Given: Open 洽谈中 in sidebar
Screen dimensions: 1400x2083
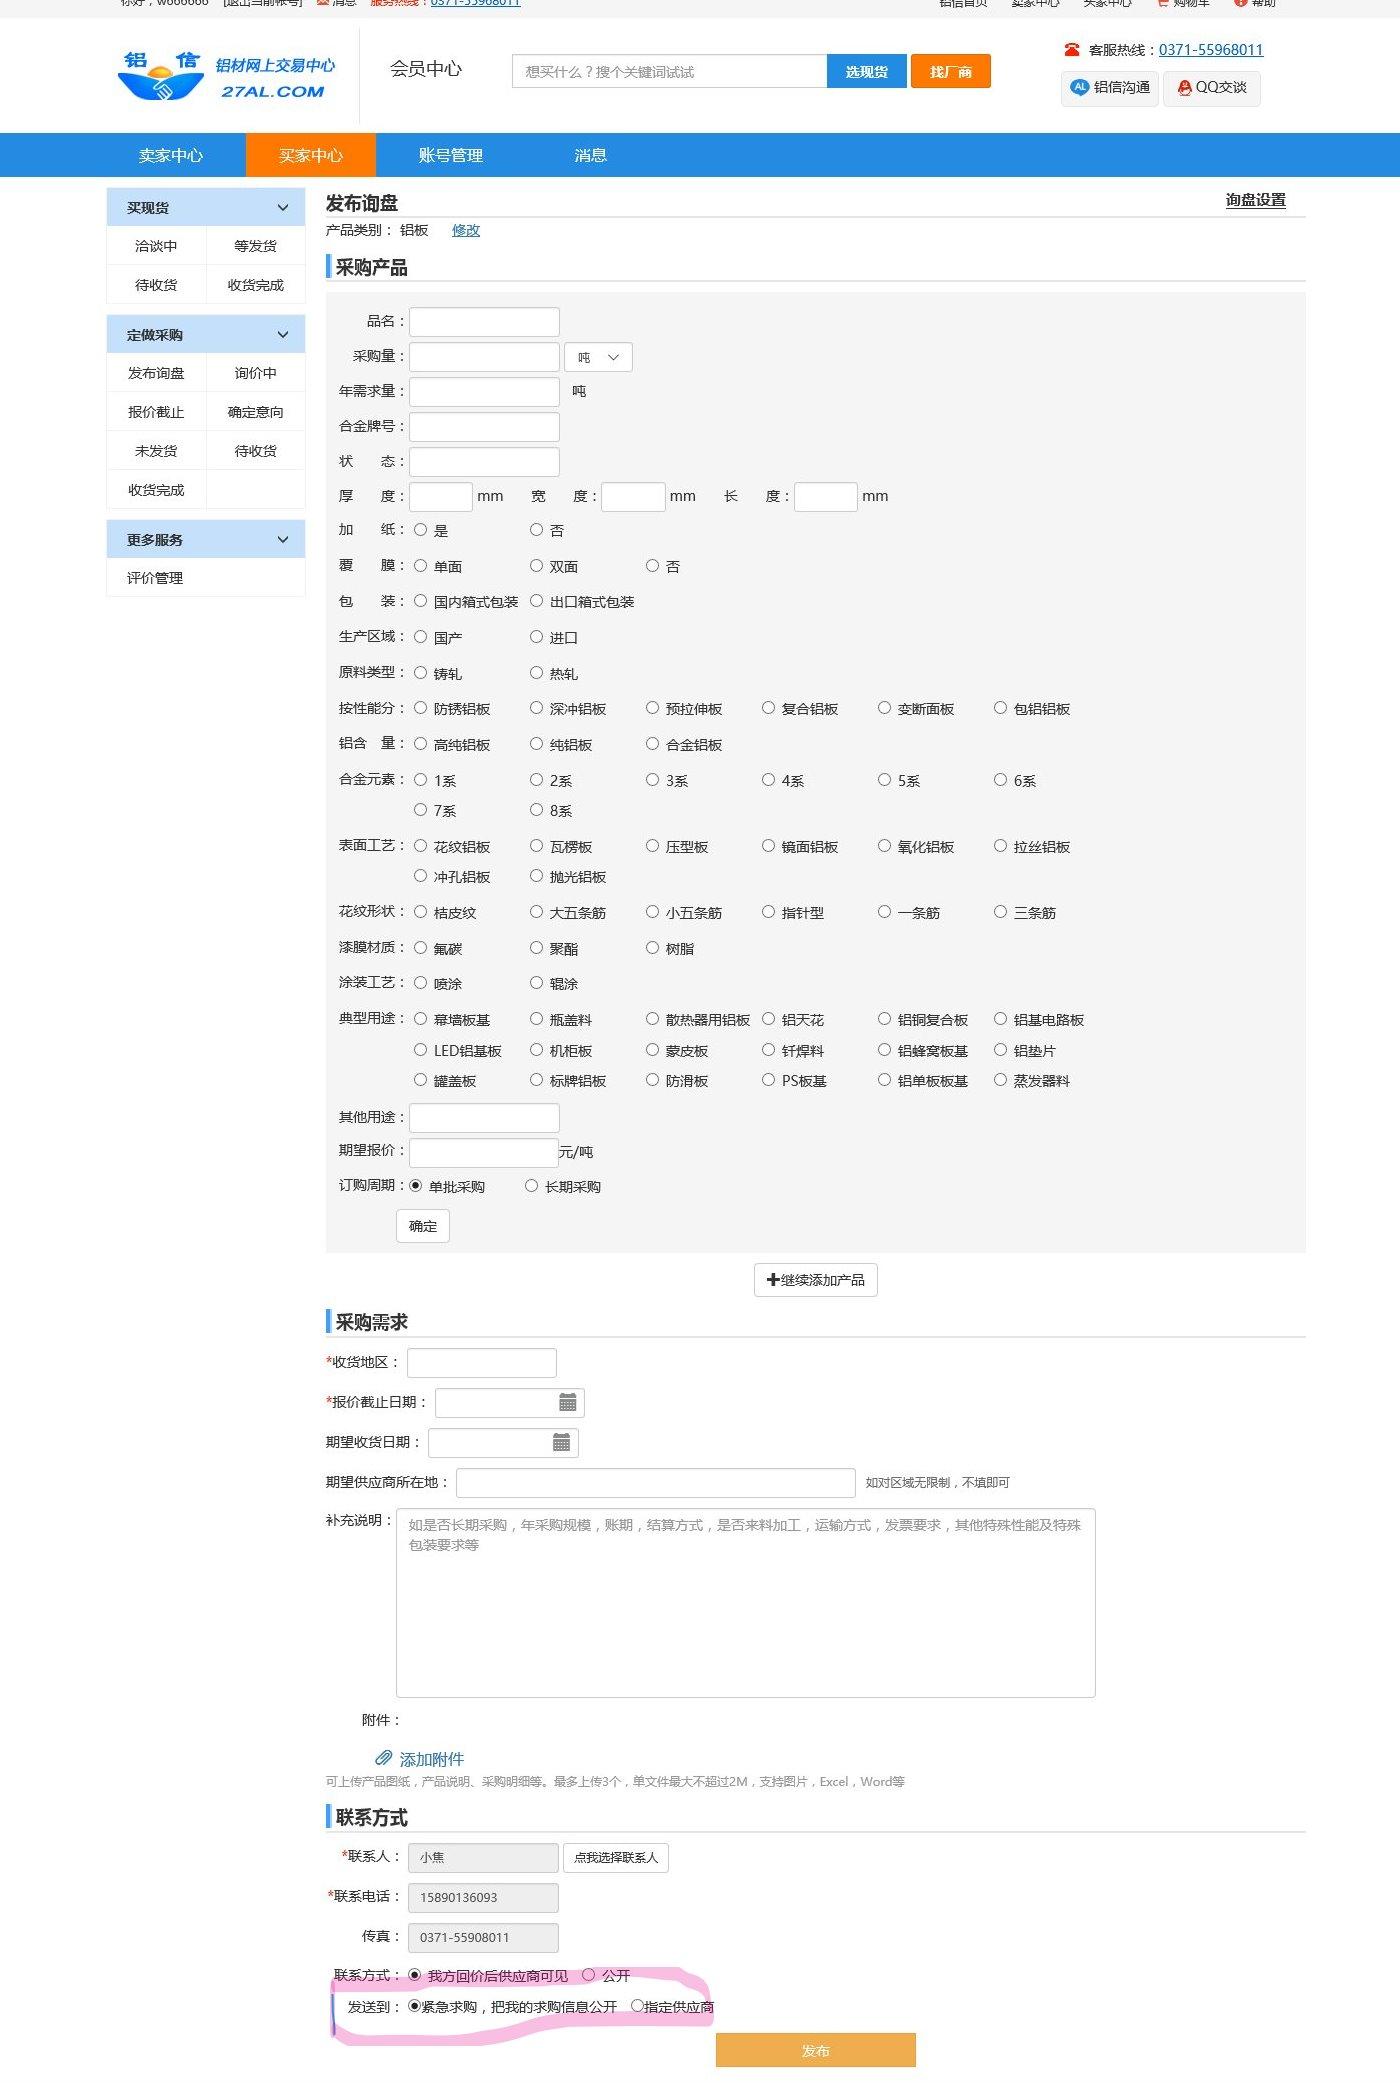Looking at the screenshot, I should (156, 246).
